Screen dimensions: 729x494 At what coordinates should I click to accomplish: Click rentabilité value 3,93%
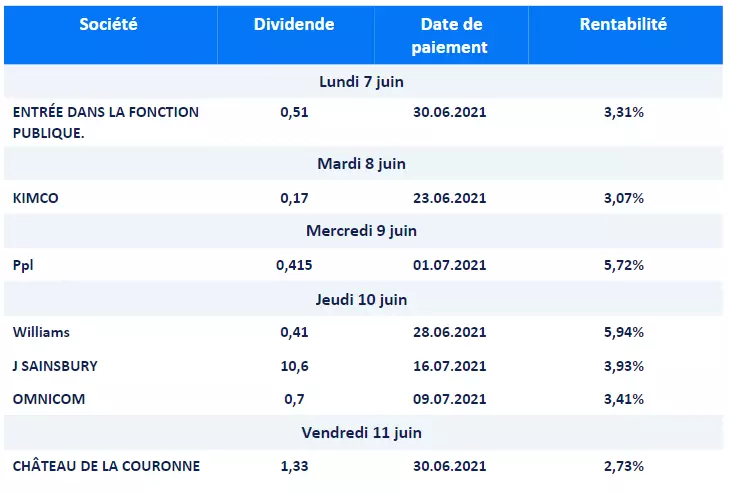coord(623,366)
